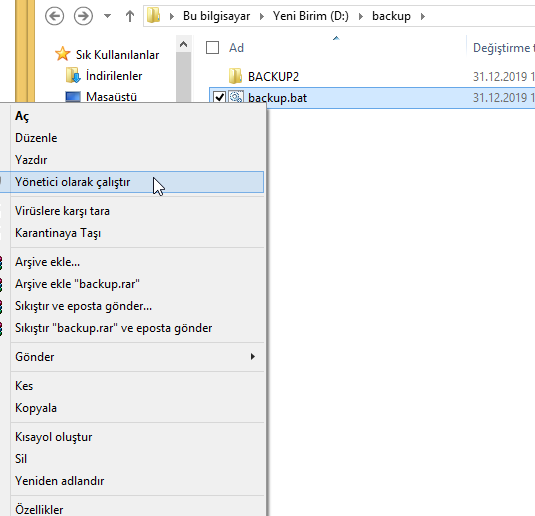Sort by the Ad column header
The image size is (535, 516).
click(236, 48)
